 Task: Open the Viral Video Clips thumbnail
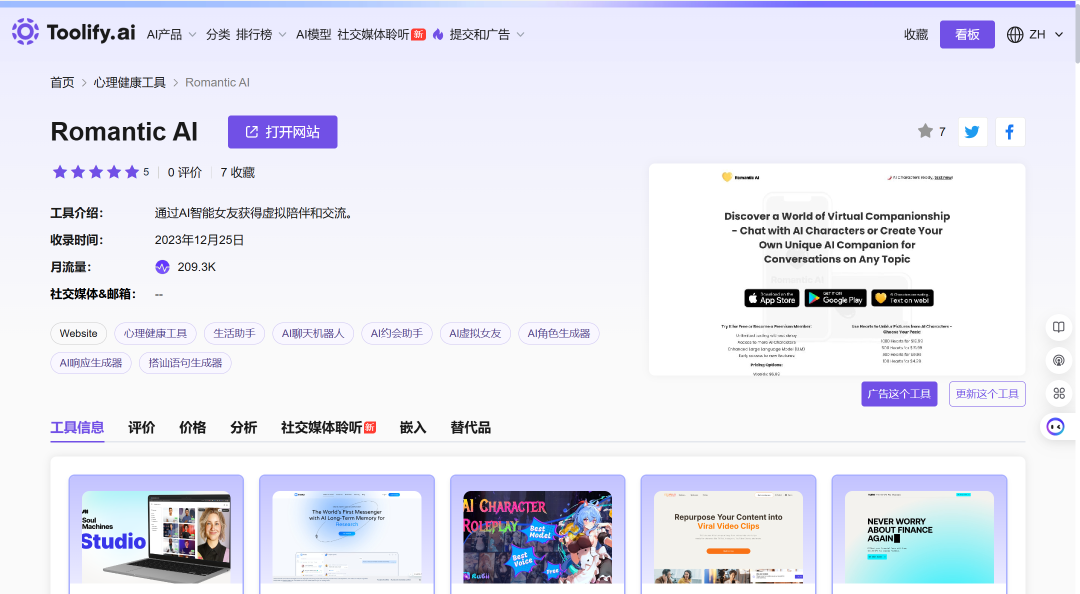[728, 537]
